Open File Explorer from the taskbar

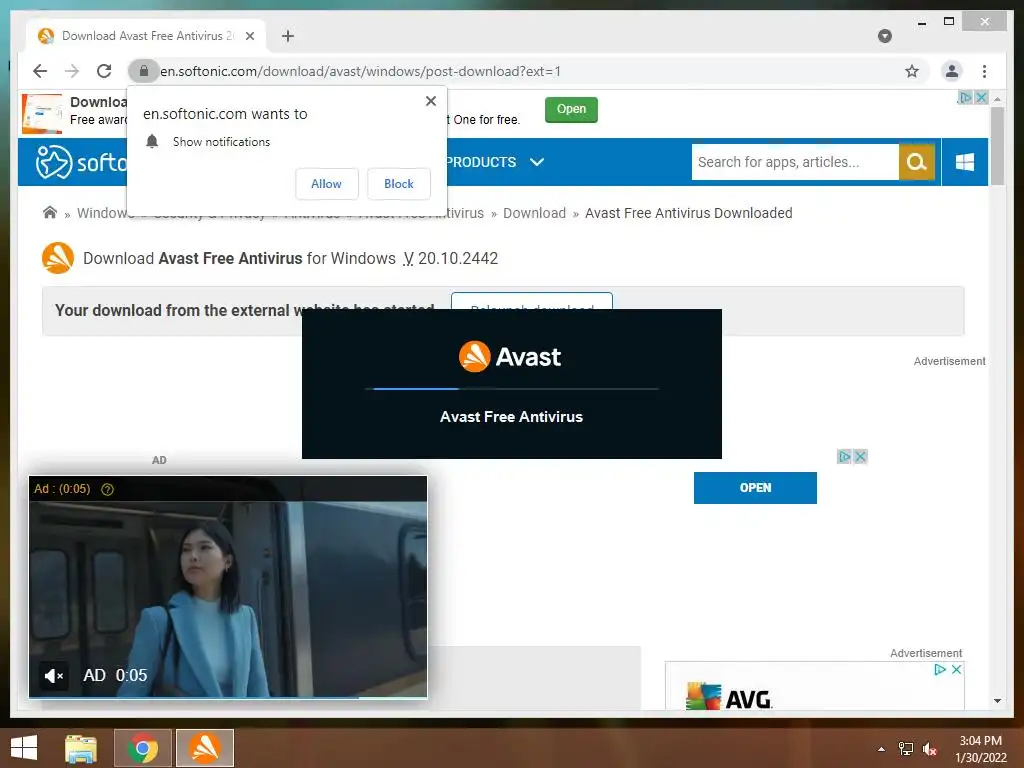pyautogui.click(x=80, y=748)
